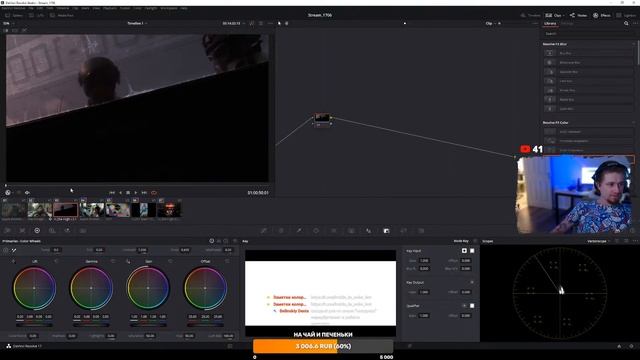This screenshot has height=360, width=640.
Task: Open the Qualifier eyedropper palette
Action: pos(299,231)
